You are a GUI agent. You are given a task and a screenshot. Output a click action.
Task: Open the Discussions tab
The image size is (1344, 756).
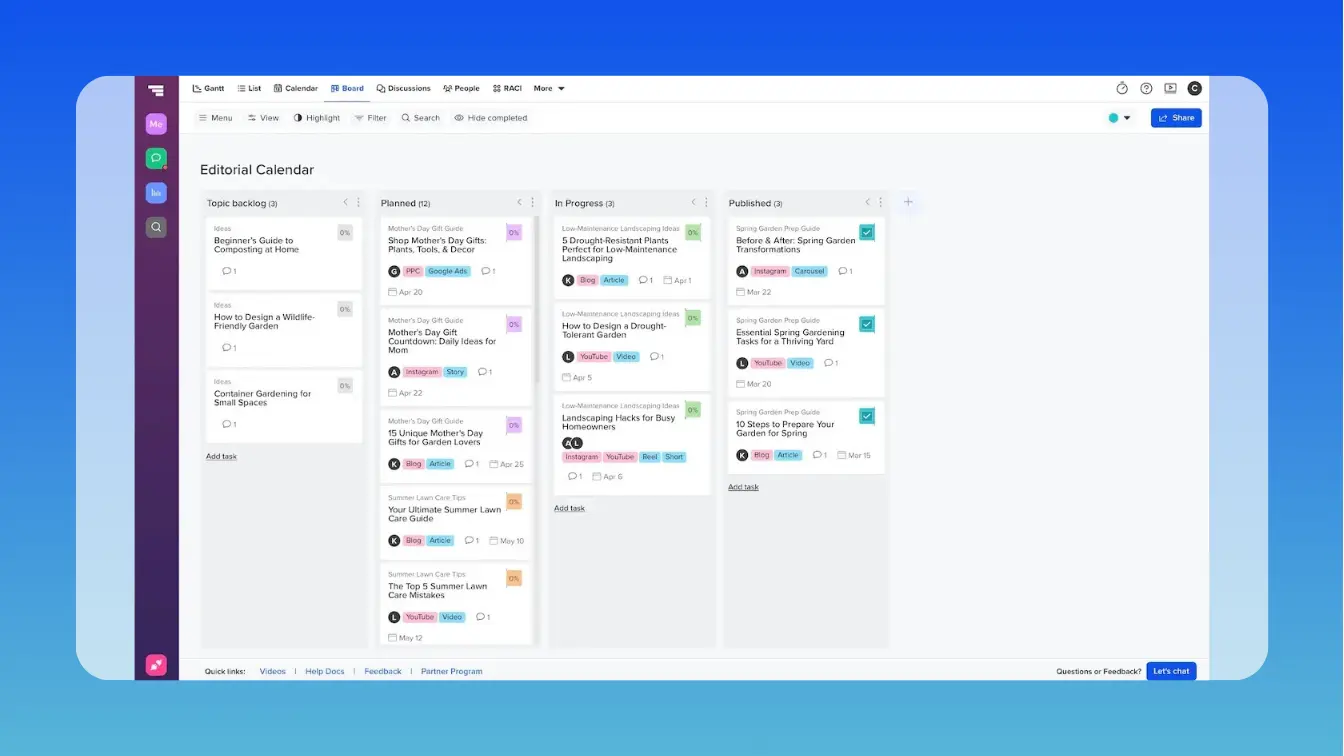(403, 88)
